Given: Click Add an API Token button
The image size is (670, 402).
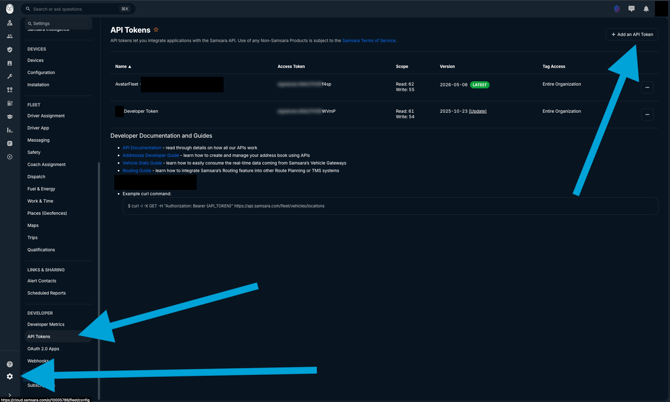Looking at the screenshot, I should click(x=632, y=34).
